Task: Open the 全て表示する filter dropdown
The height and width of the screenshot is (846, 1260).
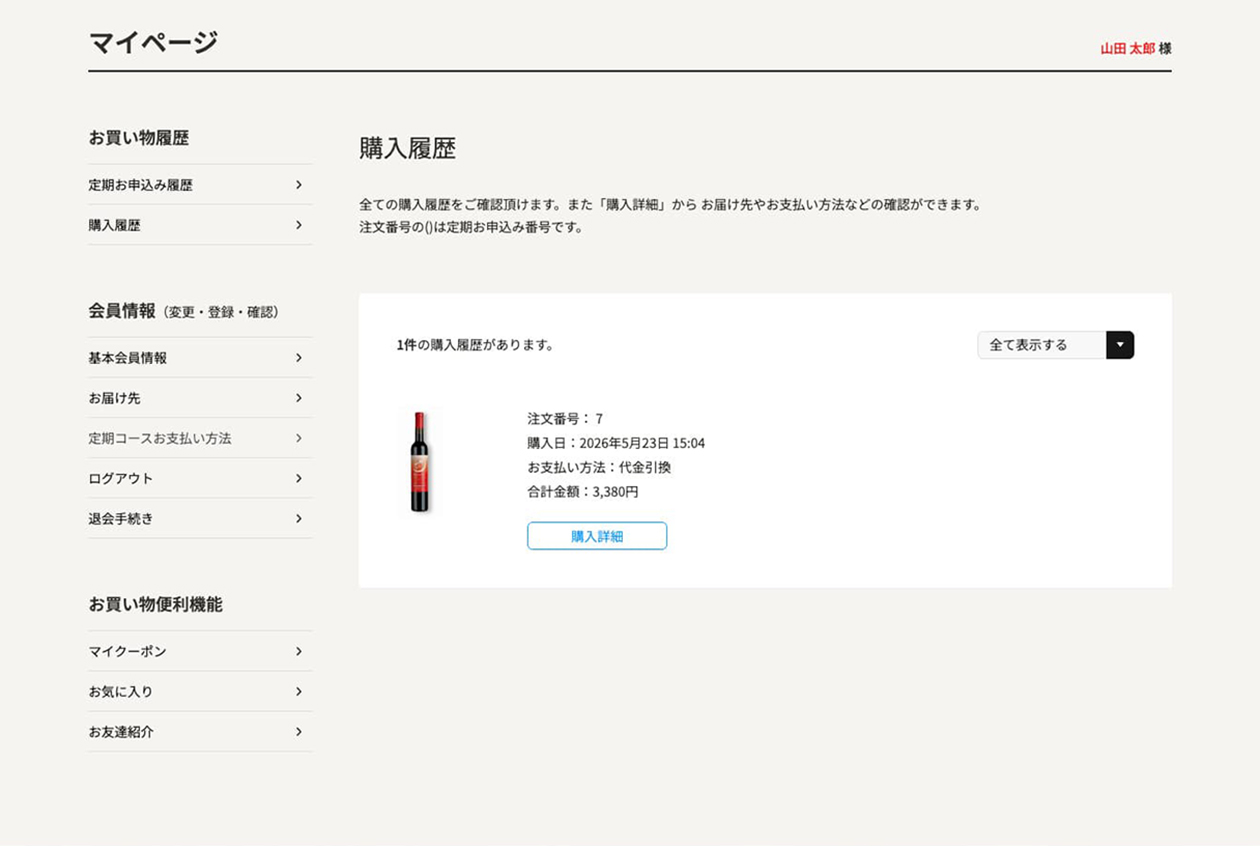Action: point(1055,345)
